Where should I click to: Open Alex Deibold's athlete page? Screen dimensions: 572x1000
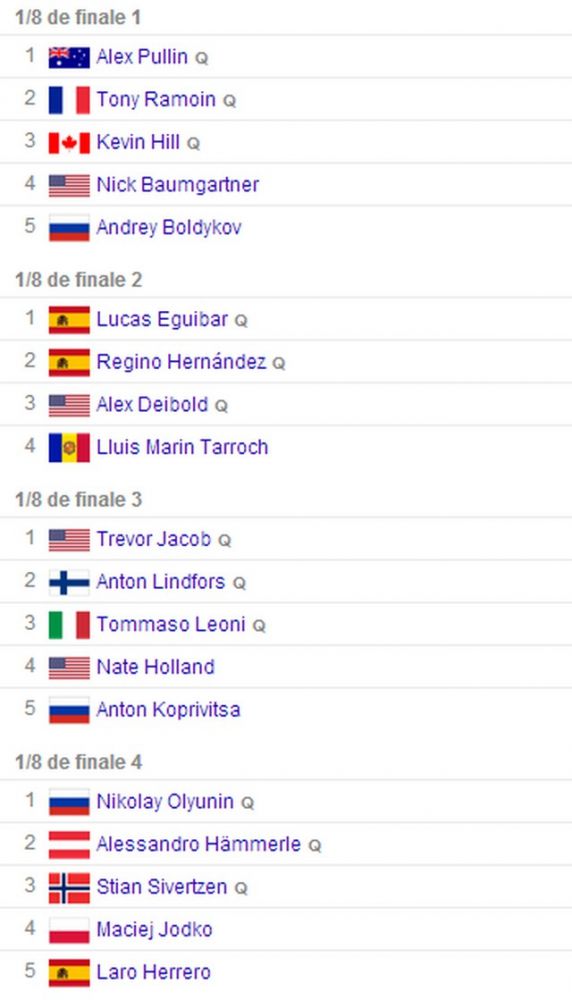click(x=152, y=404)
